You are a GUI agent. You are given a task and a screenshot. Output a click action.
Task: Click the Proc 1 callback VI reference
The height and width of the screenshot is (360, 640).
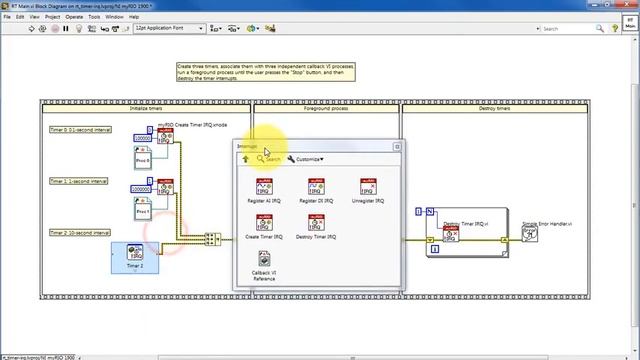click(x=142, y=209)
